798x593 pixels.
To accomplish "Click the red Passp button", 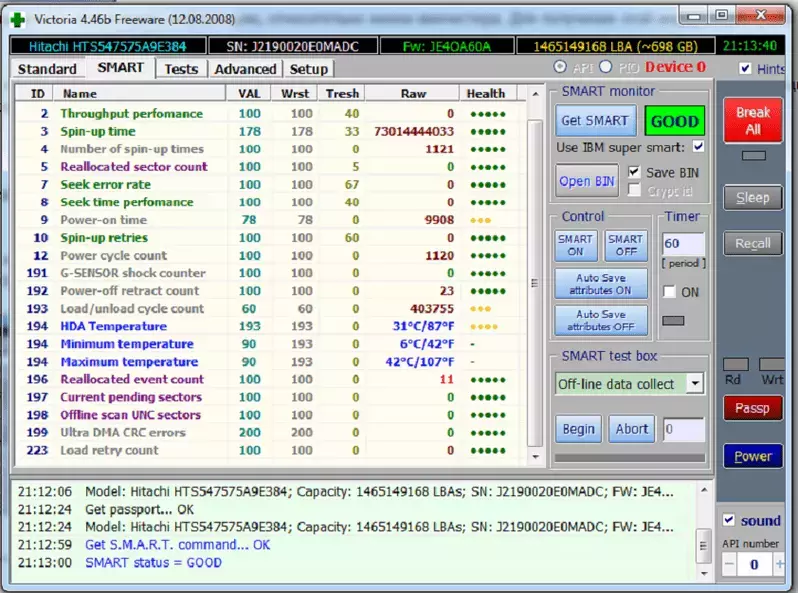I will 752,408.
